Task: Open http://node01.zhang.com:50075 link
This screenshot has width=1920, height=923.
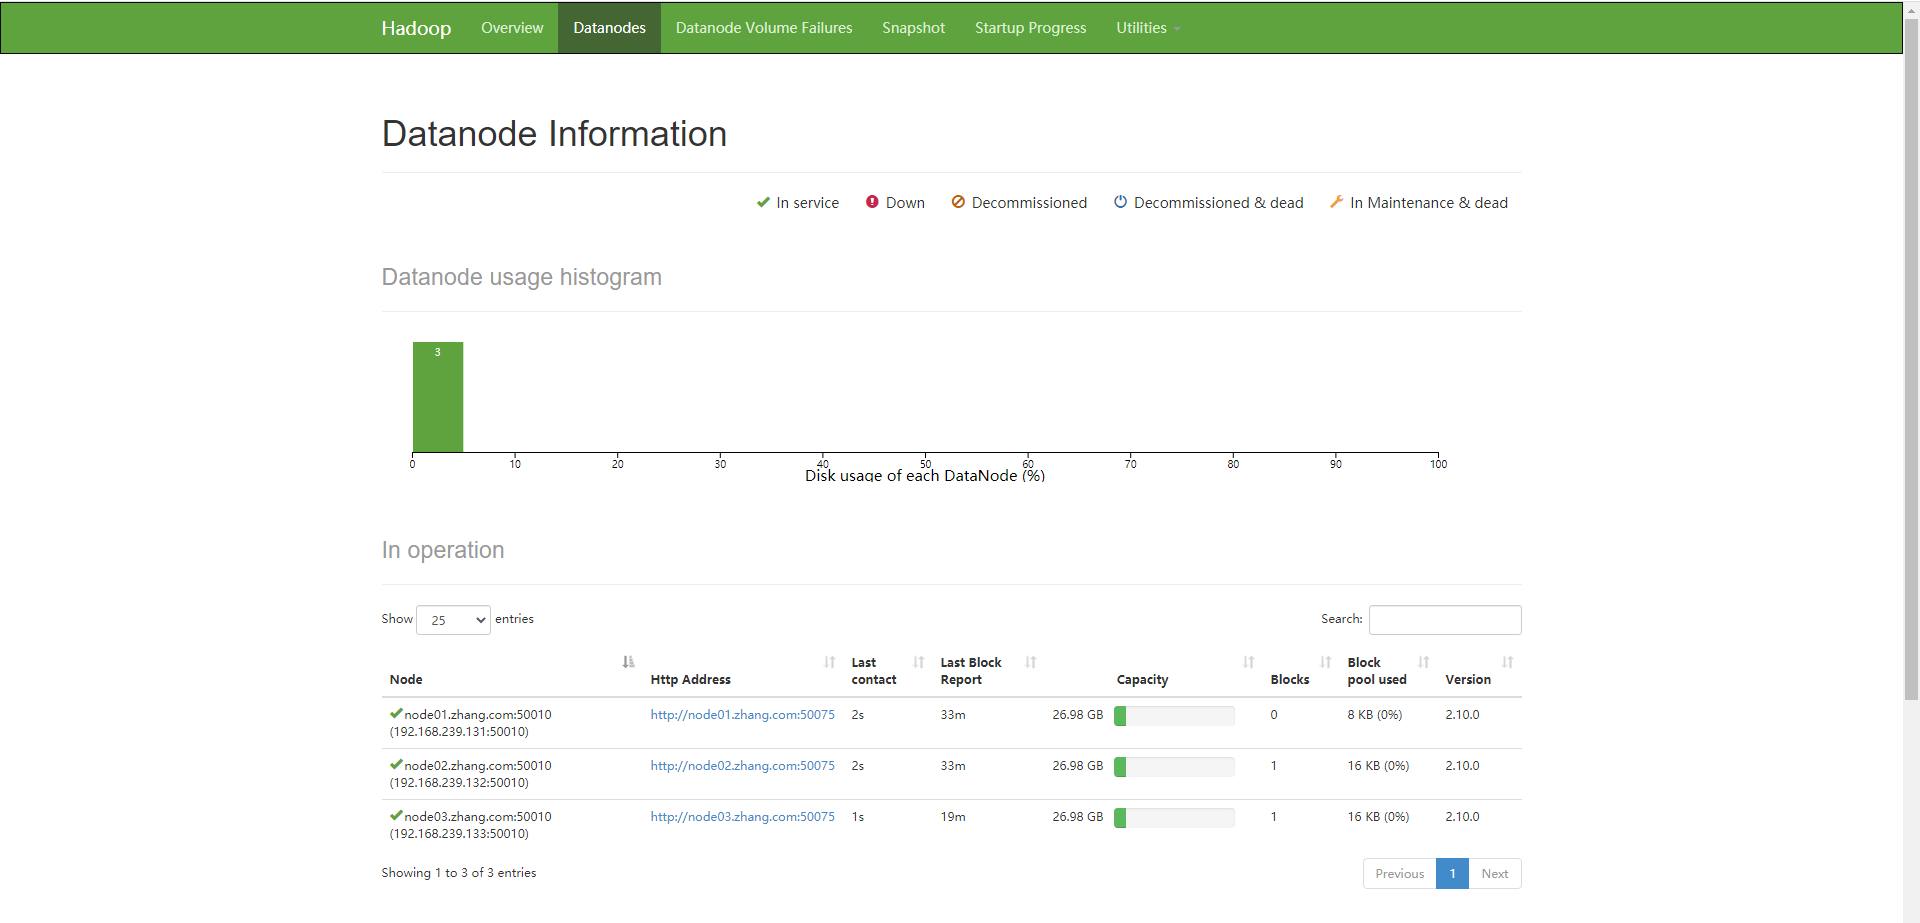Action: coord(742,715)
